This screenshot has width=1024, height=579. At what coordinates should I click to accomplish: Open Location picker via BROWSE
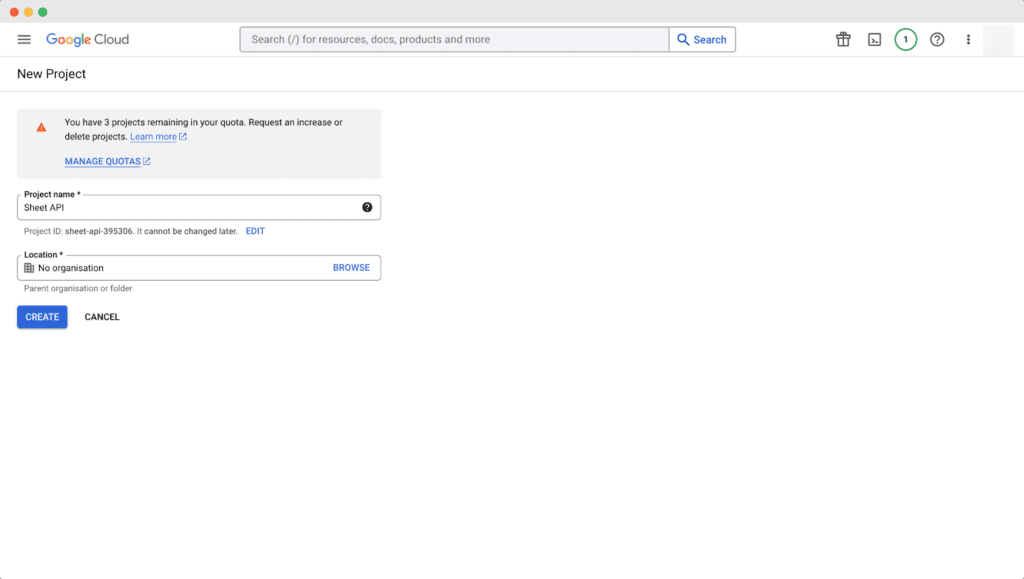(351, 267)
